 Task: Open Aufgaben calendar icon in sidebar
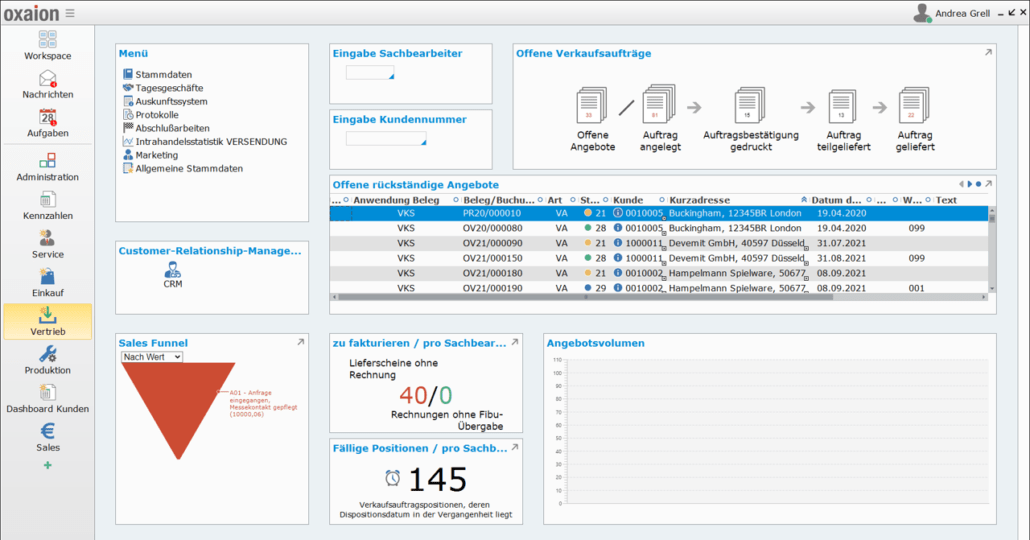tap(47, 117)
